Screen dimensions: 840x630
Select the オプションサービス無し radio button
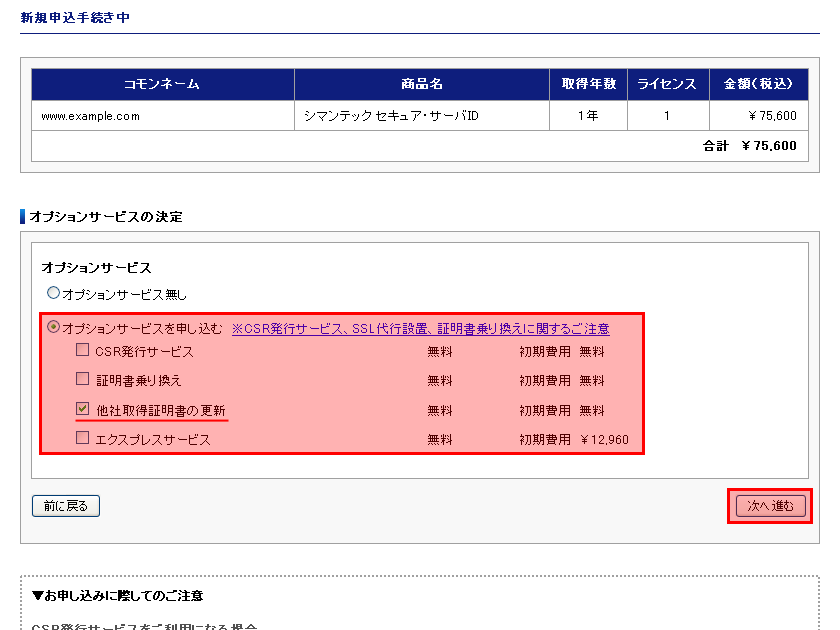53,293
